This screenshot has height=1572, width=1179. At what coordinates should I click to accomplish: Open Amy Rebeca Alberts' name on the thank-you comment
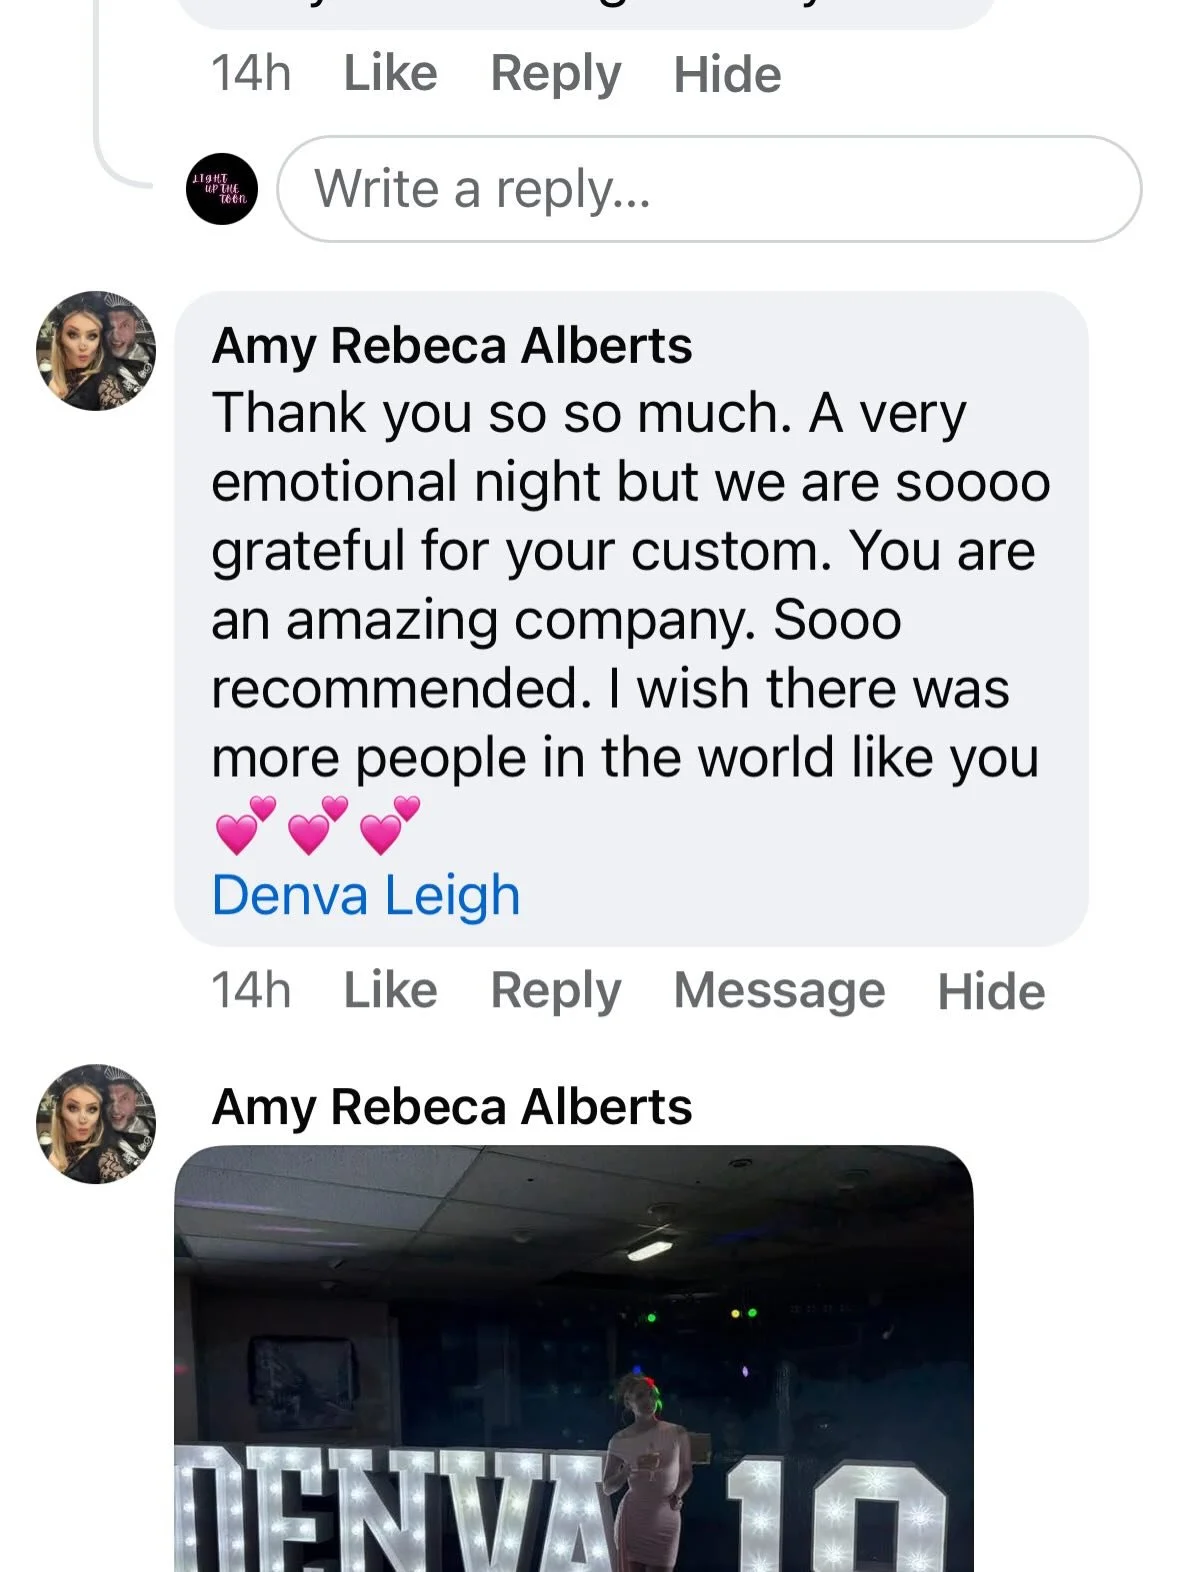click(452, 346)
